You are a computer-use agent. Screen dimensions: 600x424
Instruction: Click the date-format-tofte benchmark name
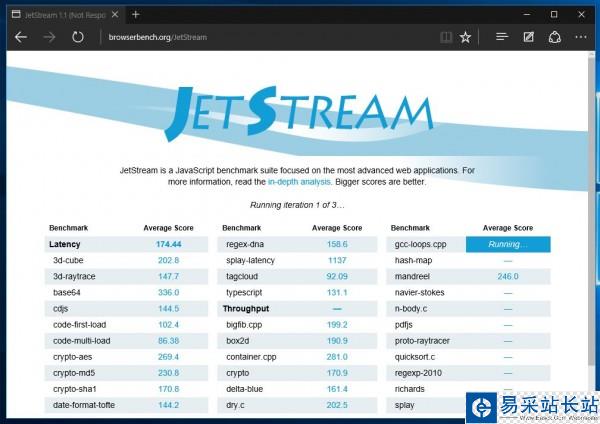[x=84, y=405]
